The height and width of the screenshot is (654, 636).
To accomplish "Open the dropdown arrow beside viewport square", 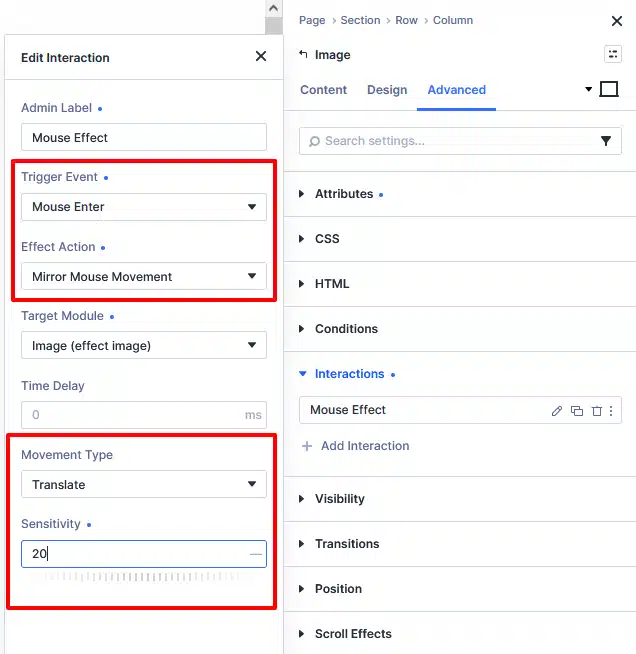I will point(588,89).
